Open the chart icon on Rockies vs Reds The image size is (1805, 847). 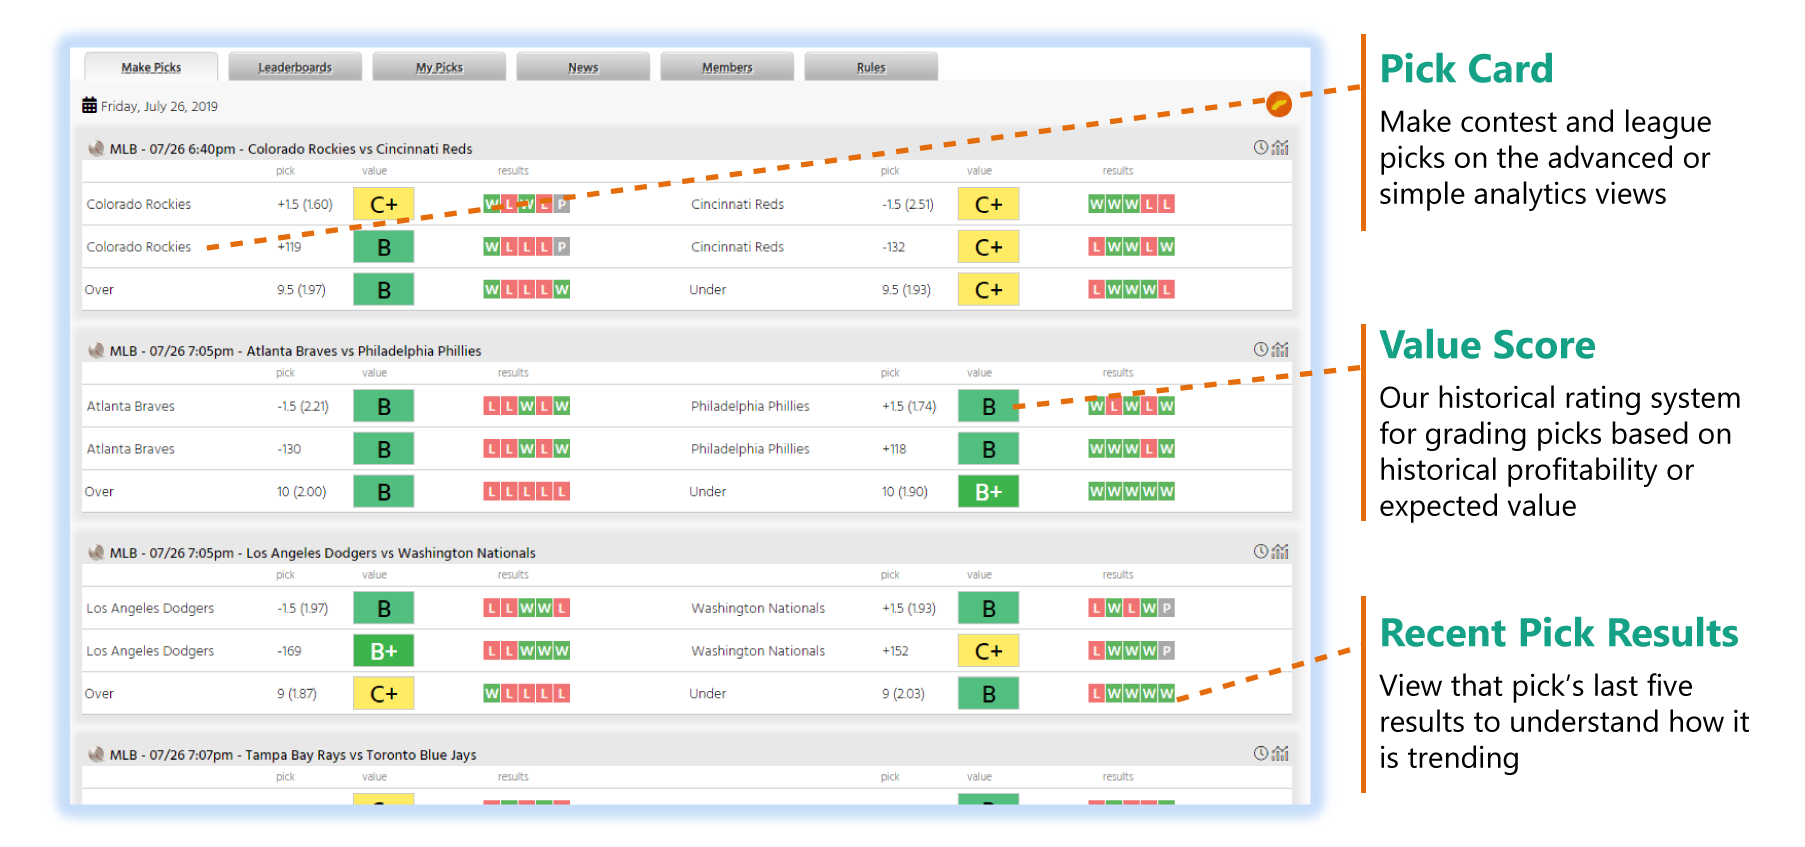coord(1280,148)
